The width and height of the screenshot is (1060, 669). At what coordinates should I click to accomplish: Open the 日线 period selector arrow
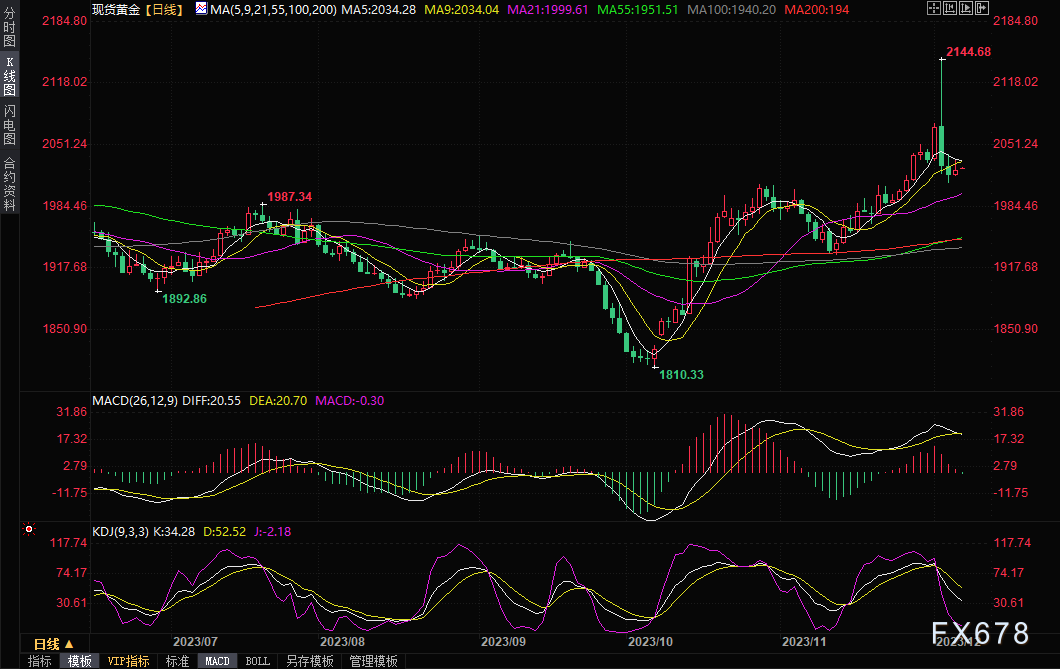69,644
